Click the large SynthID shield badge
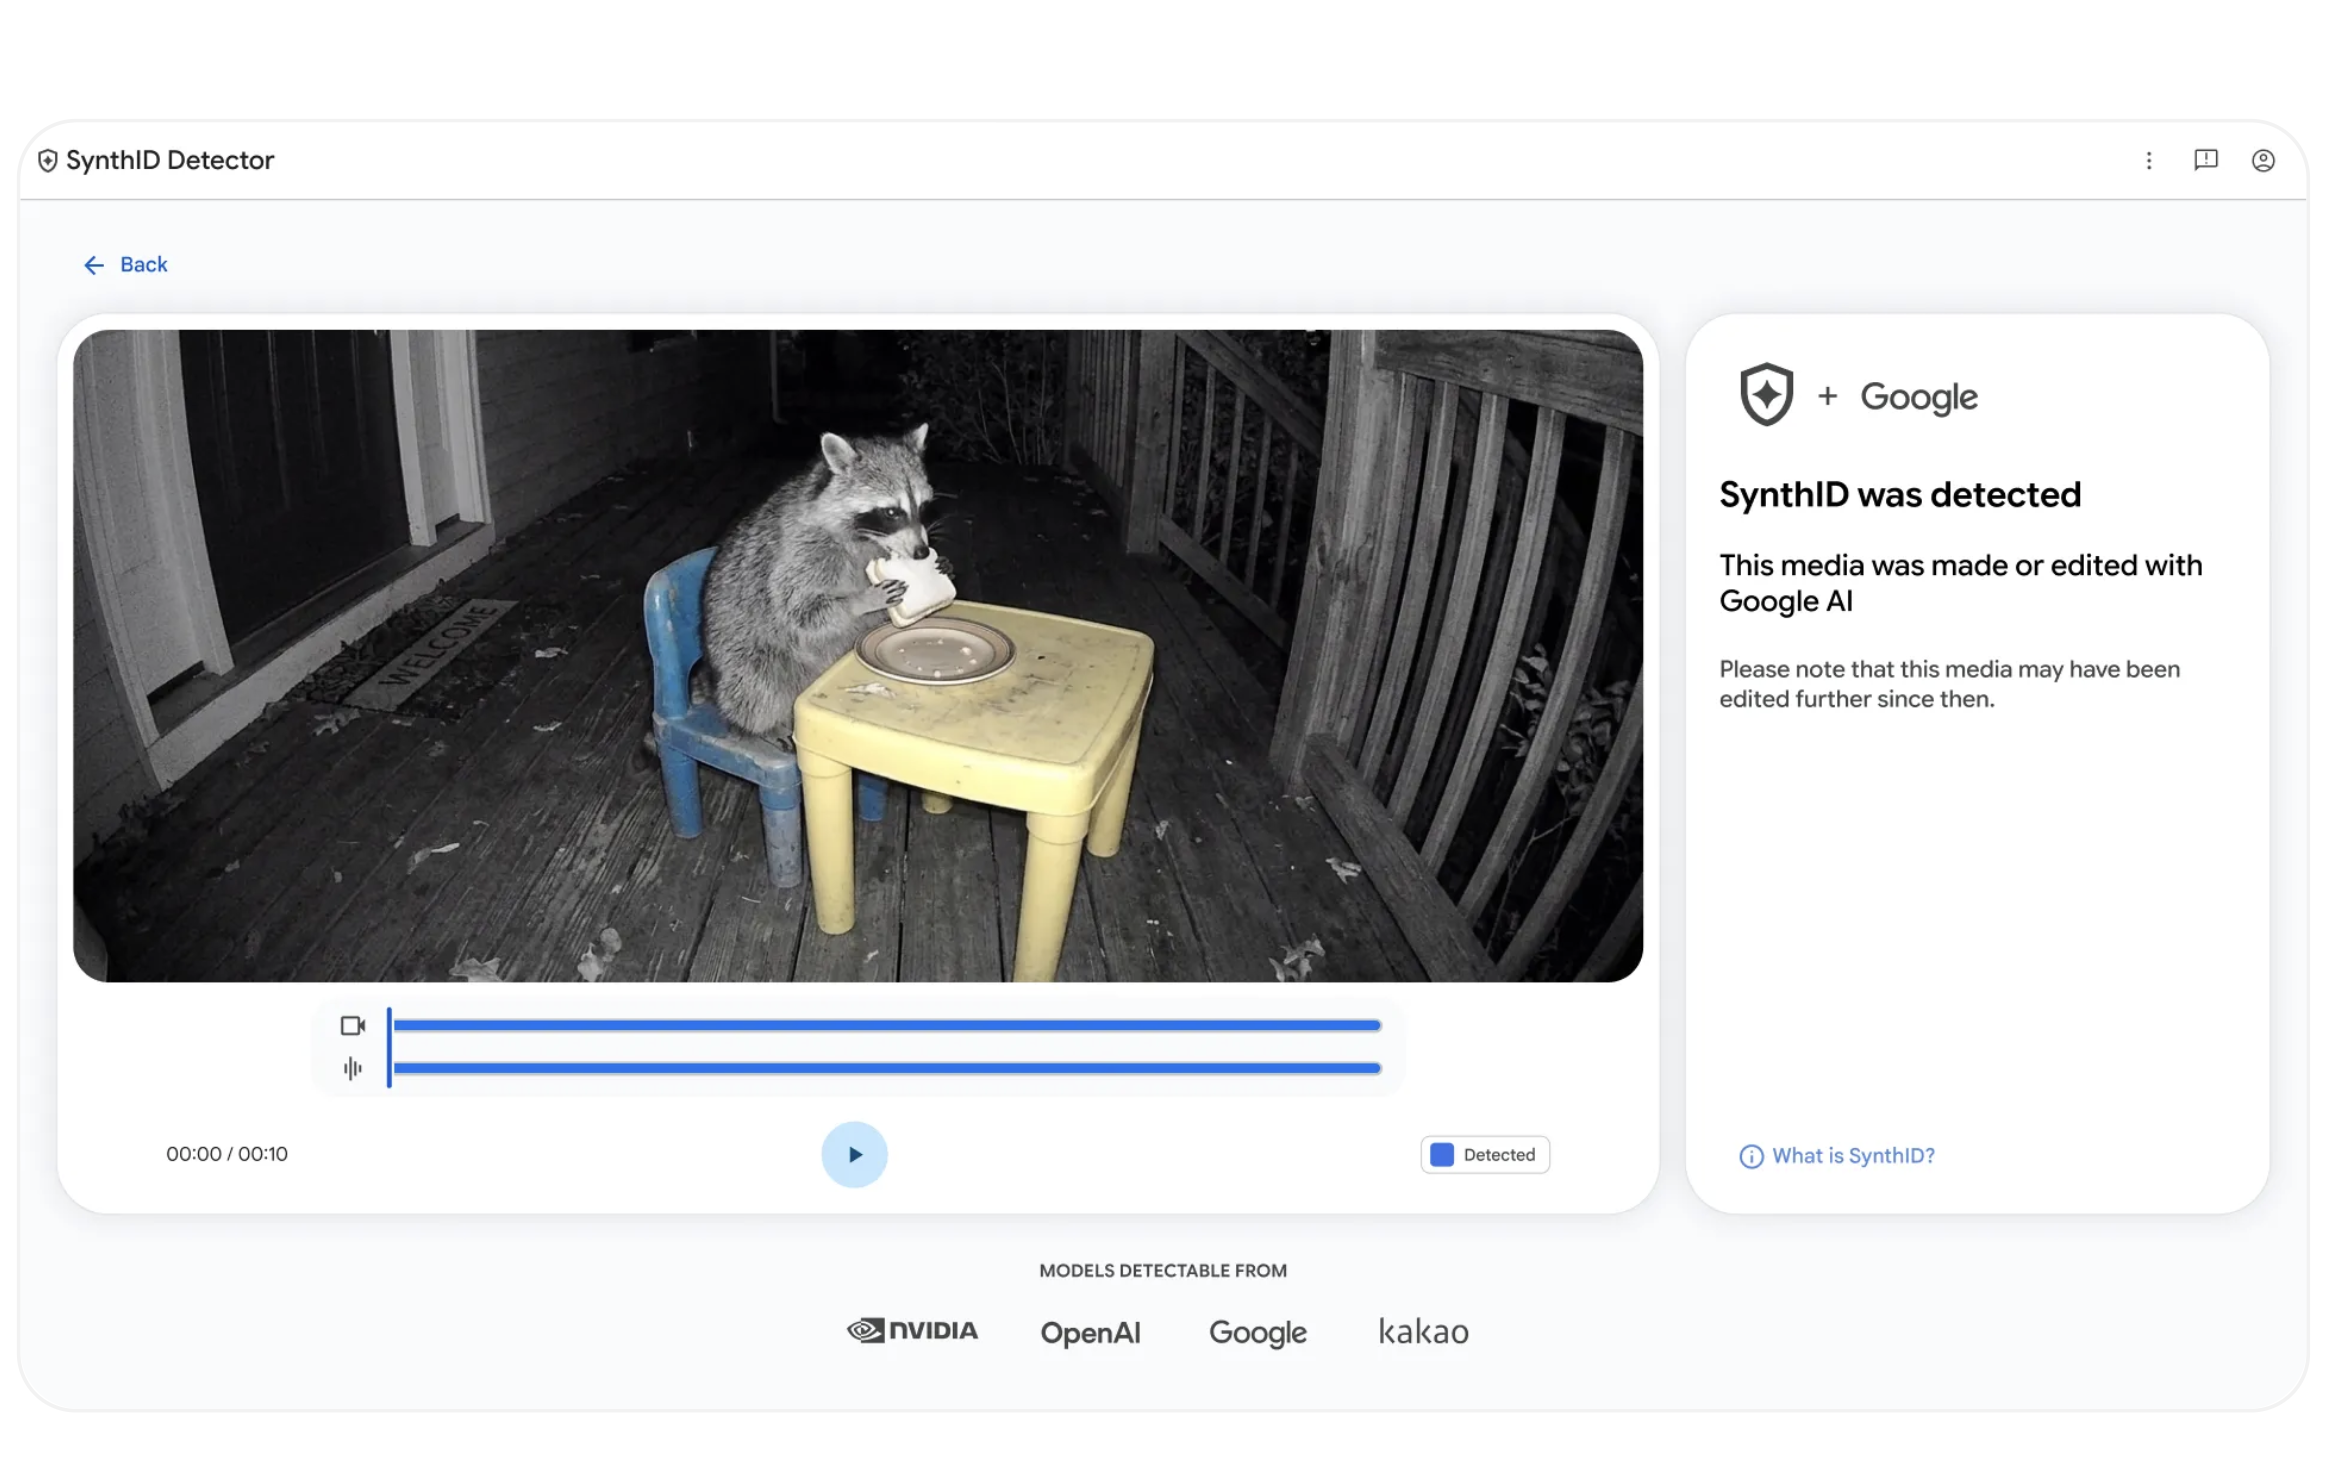 pos(1766,394)
